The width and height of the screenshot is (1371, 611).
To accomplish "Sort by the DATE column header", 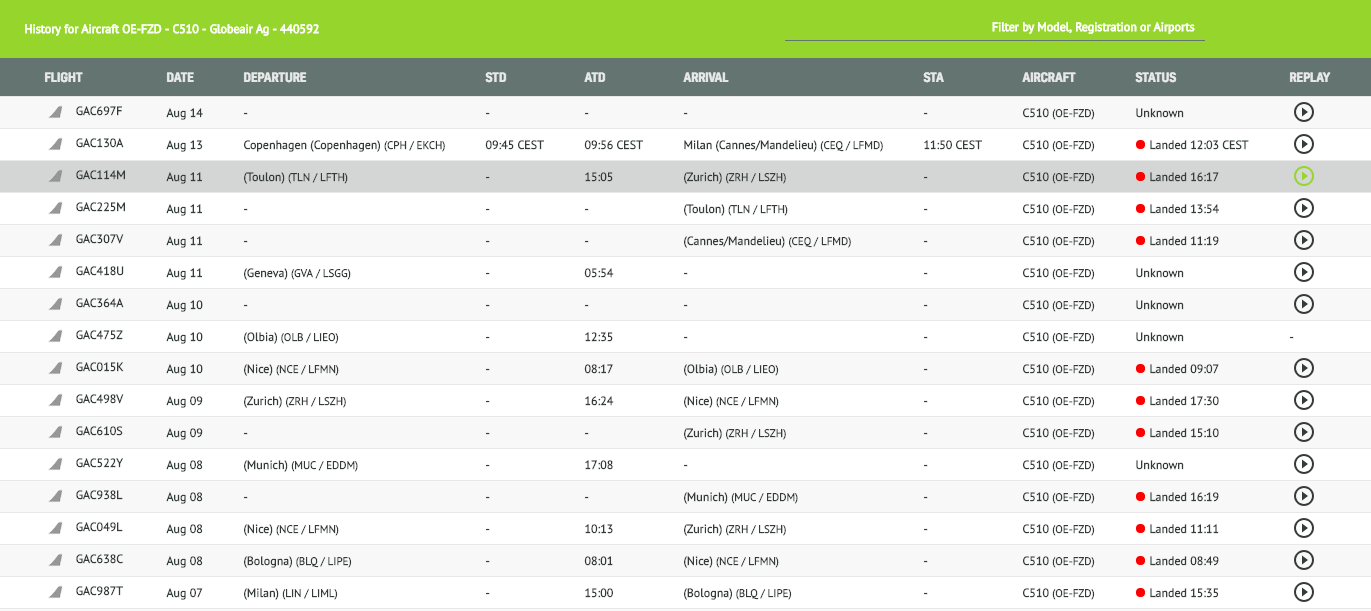I will (x=180, y=77).
